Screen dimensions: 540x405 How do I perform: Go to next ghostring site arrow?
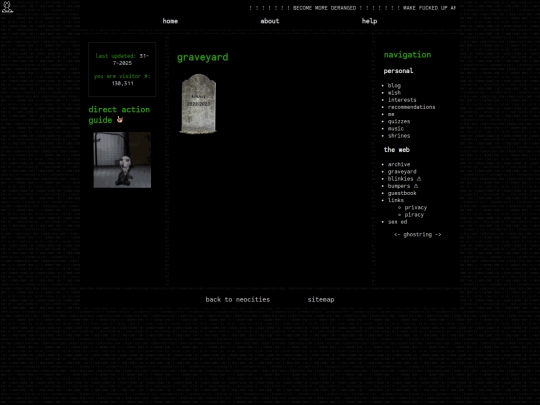click(438, 235)
